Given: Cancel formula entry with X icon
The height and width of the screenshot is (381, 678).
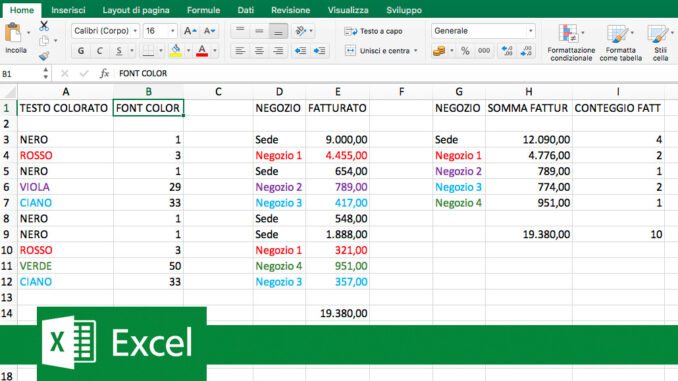Looking at the screenshot, I should 64,74.
